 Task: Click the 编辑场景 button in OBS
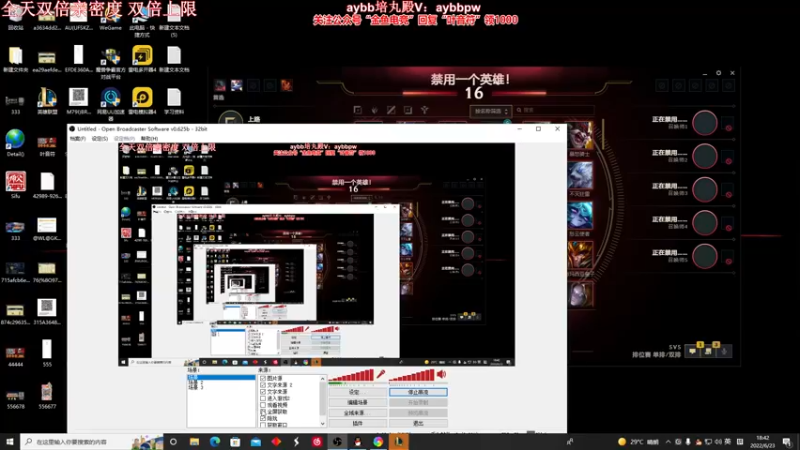tap(357, 403)
